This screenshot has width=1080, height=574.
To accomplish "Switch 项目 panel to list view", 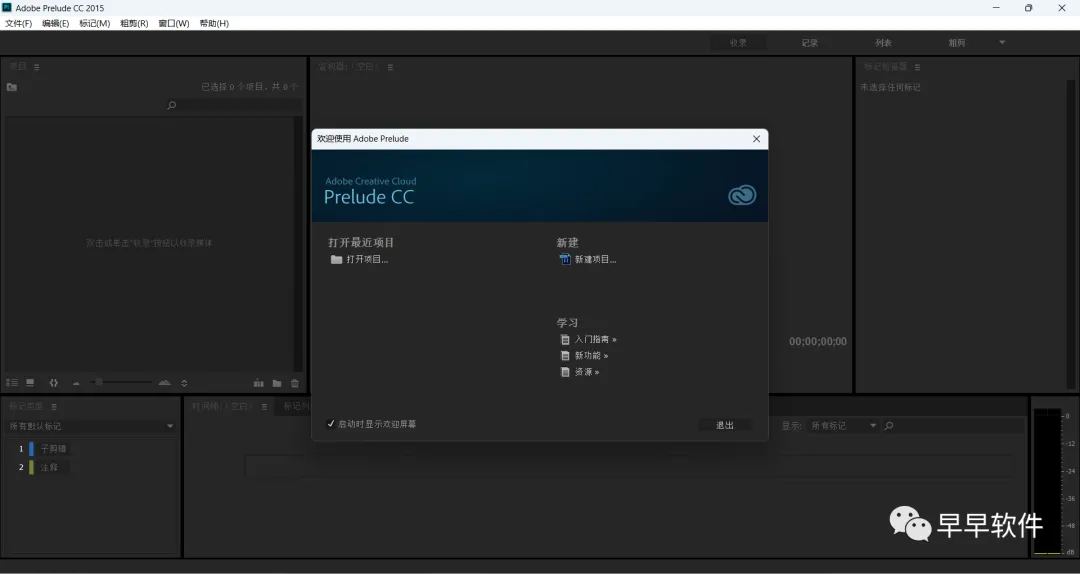I will tap(12, 382).
